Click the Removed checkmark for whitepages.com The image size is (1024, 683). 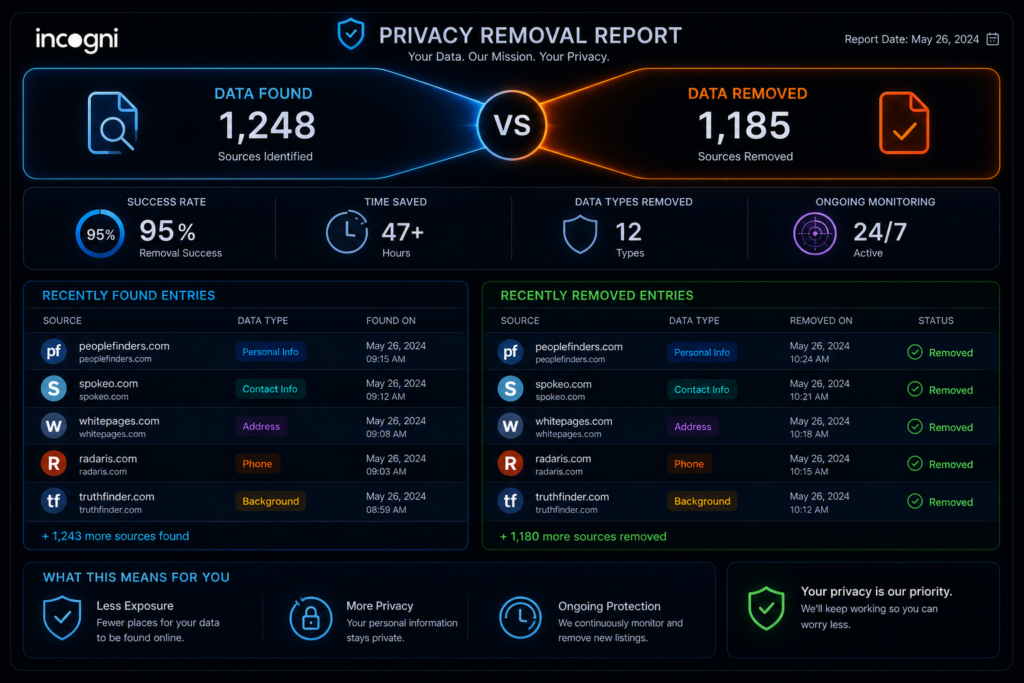point(914,426)
